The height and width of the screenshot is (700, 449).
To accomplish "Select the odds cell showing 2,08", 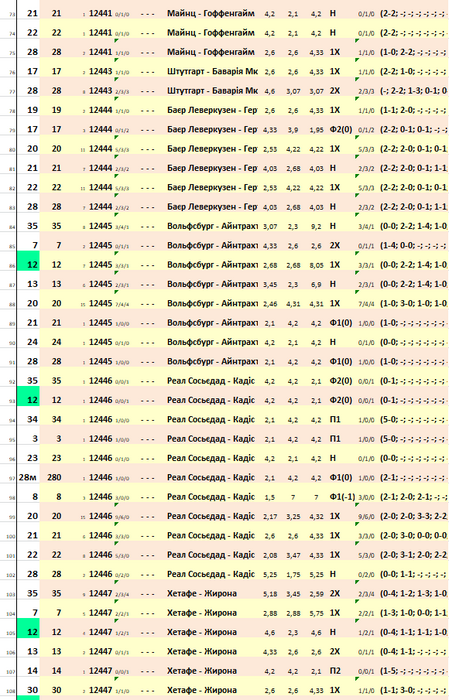I will point(270,554).
